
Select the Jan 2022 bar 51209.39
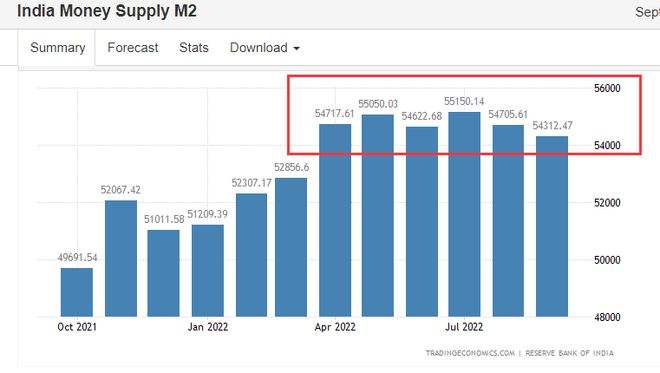click(208, 271)
